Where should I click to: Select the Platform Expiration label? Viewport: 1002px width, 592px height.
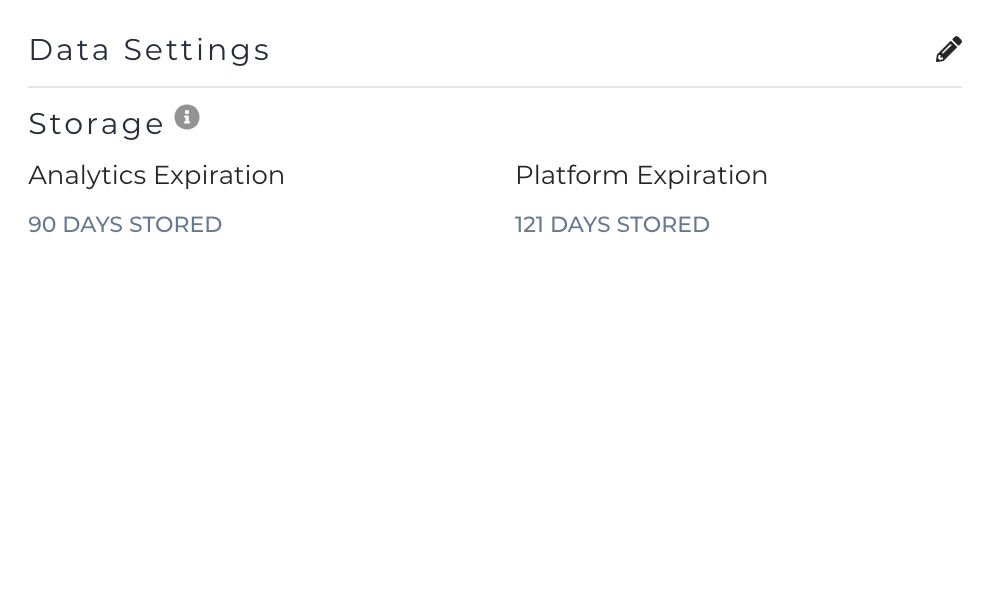642,175
